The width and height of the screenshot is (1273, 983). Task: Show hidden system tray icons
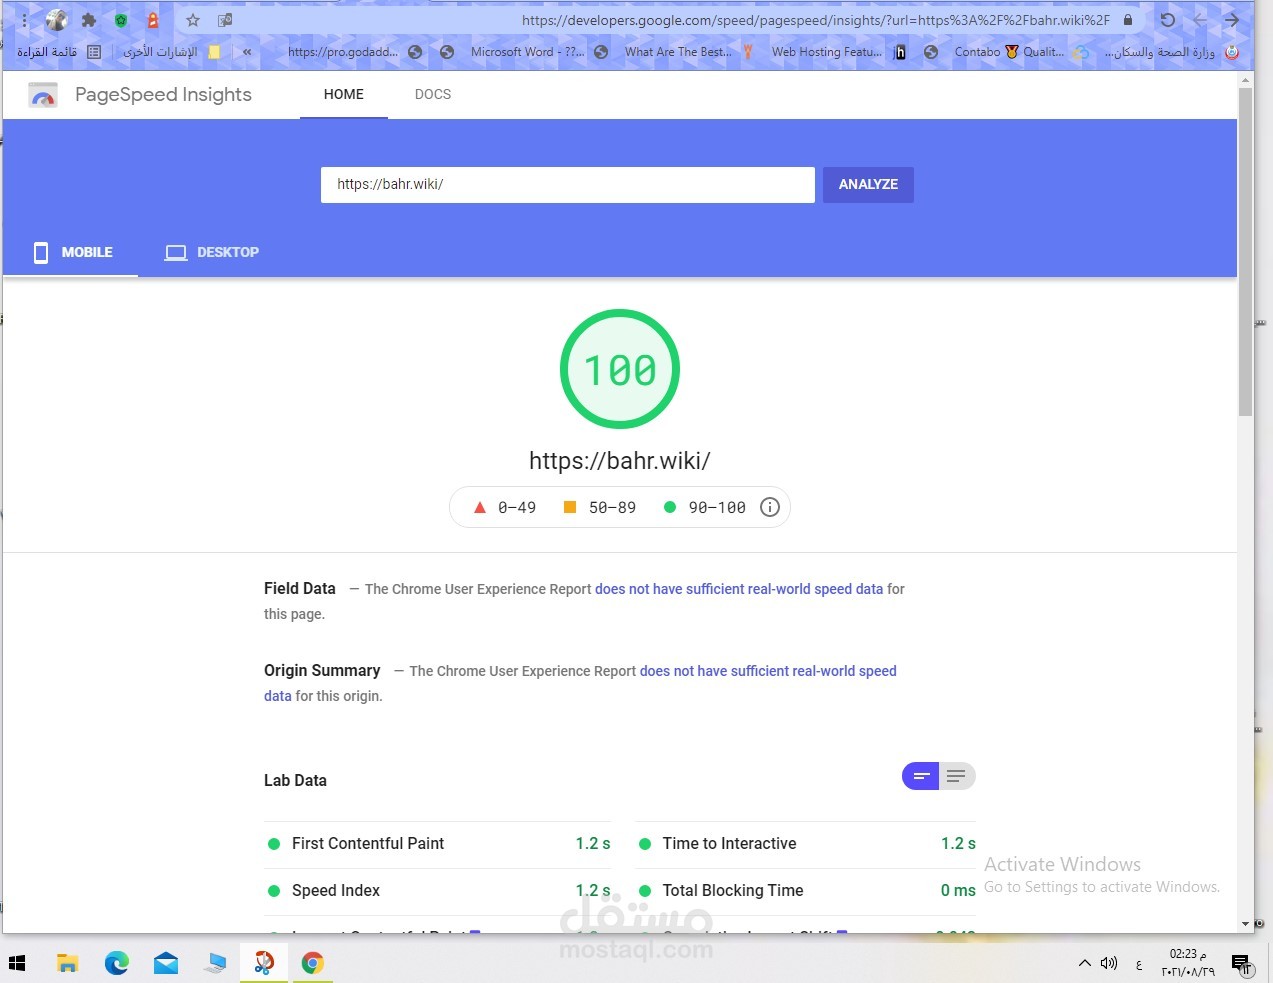(x=1085, y=964)
